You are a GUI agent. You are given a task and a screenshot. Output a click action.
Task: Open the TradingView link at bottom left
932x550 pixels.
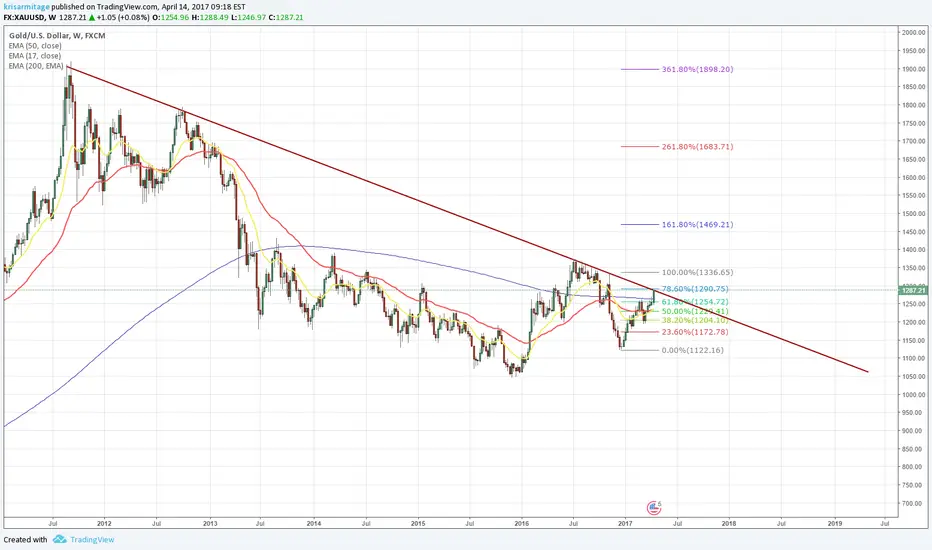coord(92,539)
